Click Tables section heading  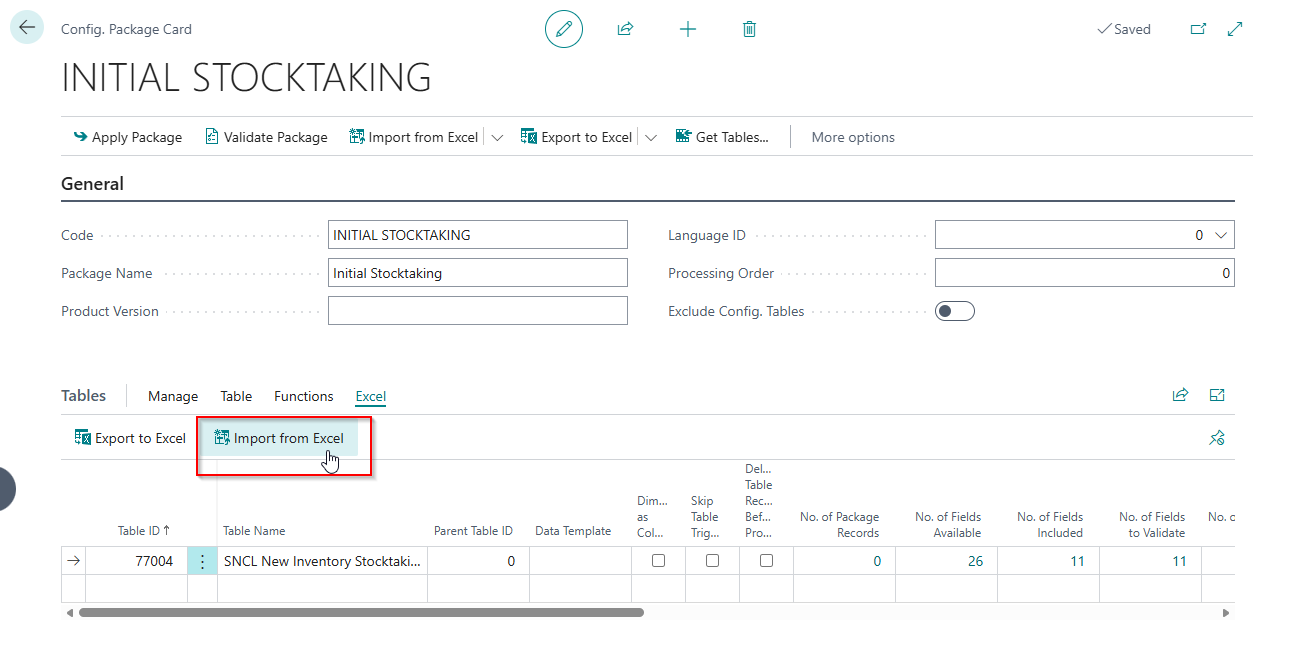point(83,395)
